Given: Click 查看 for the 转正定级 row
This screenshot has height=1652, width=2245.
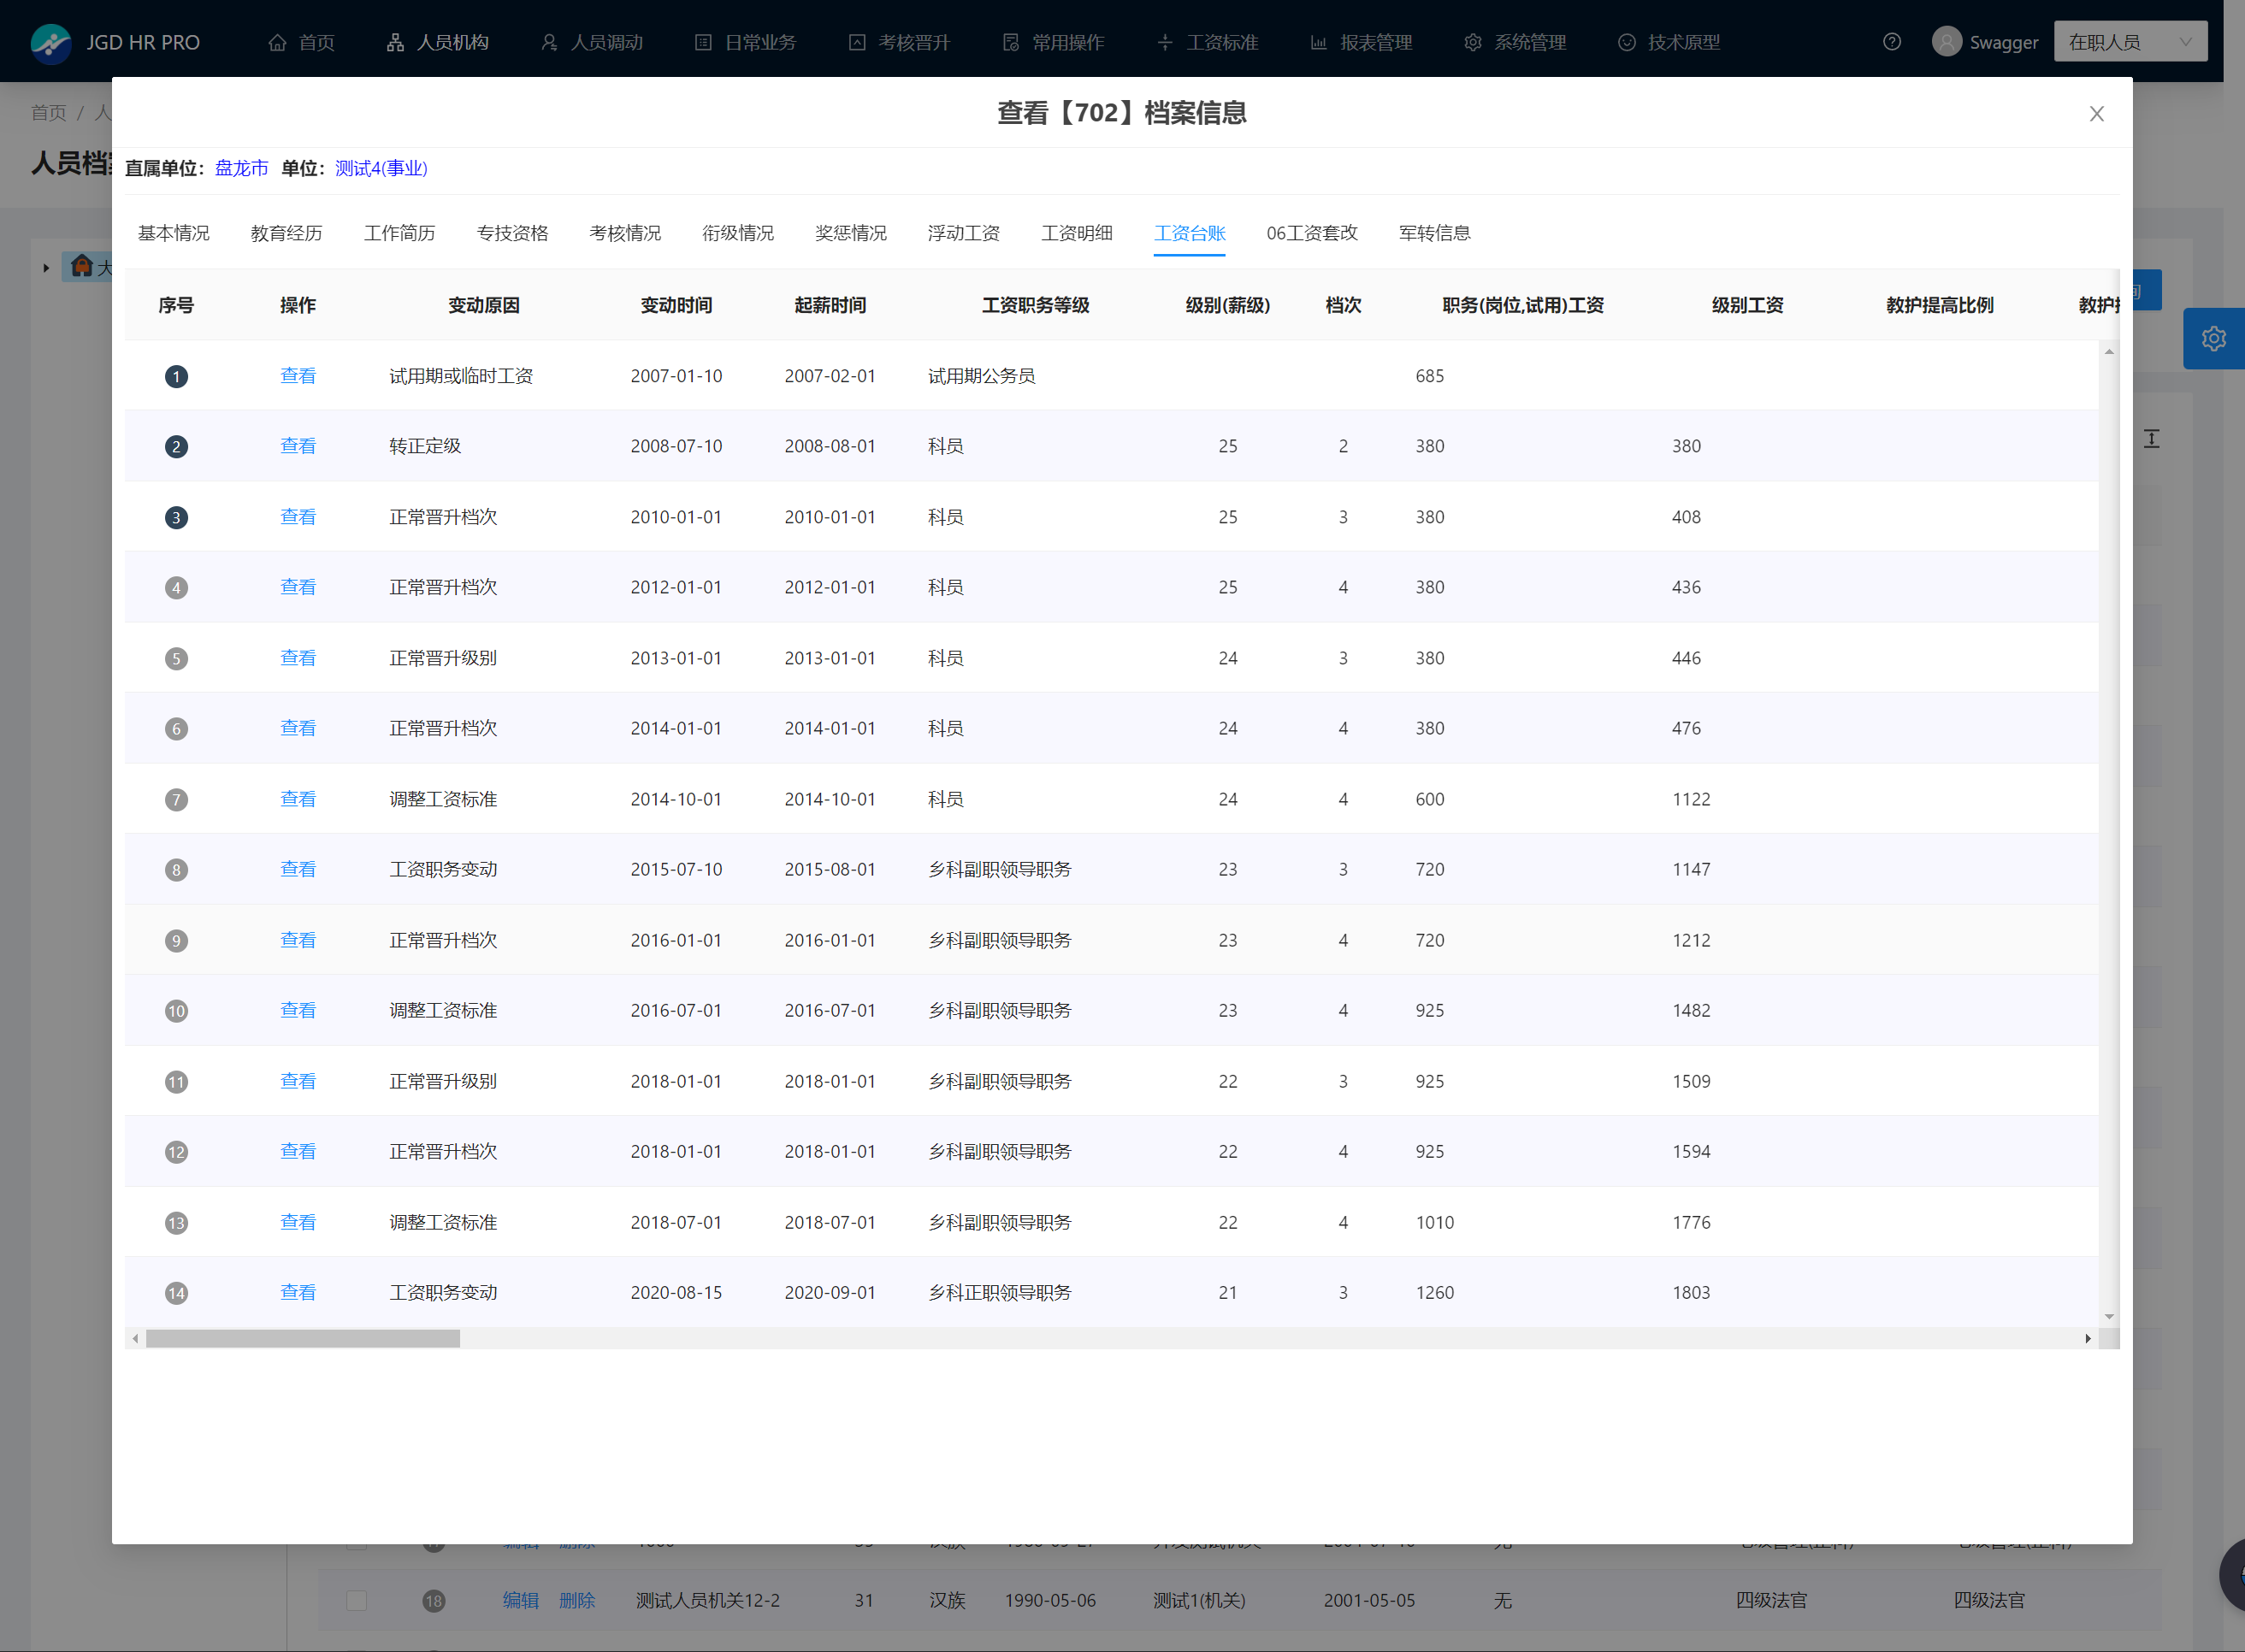Looking at the screenshot, I should coord(298,446).
